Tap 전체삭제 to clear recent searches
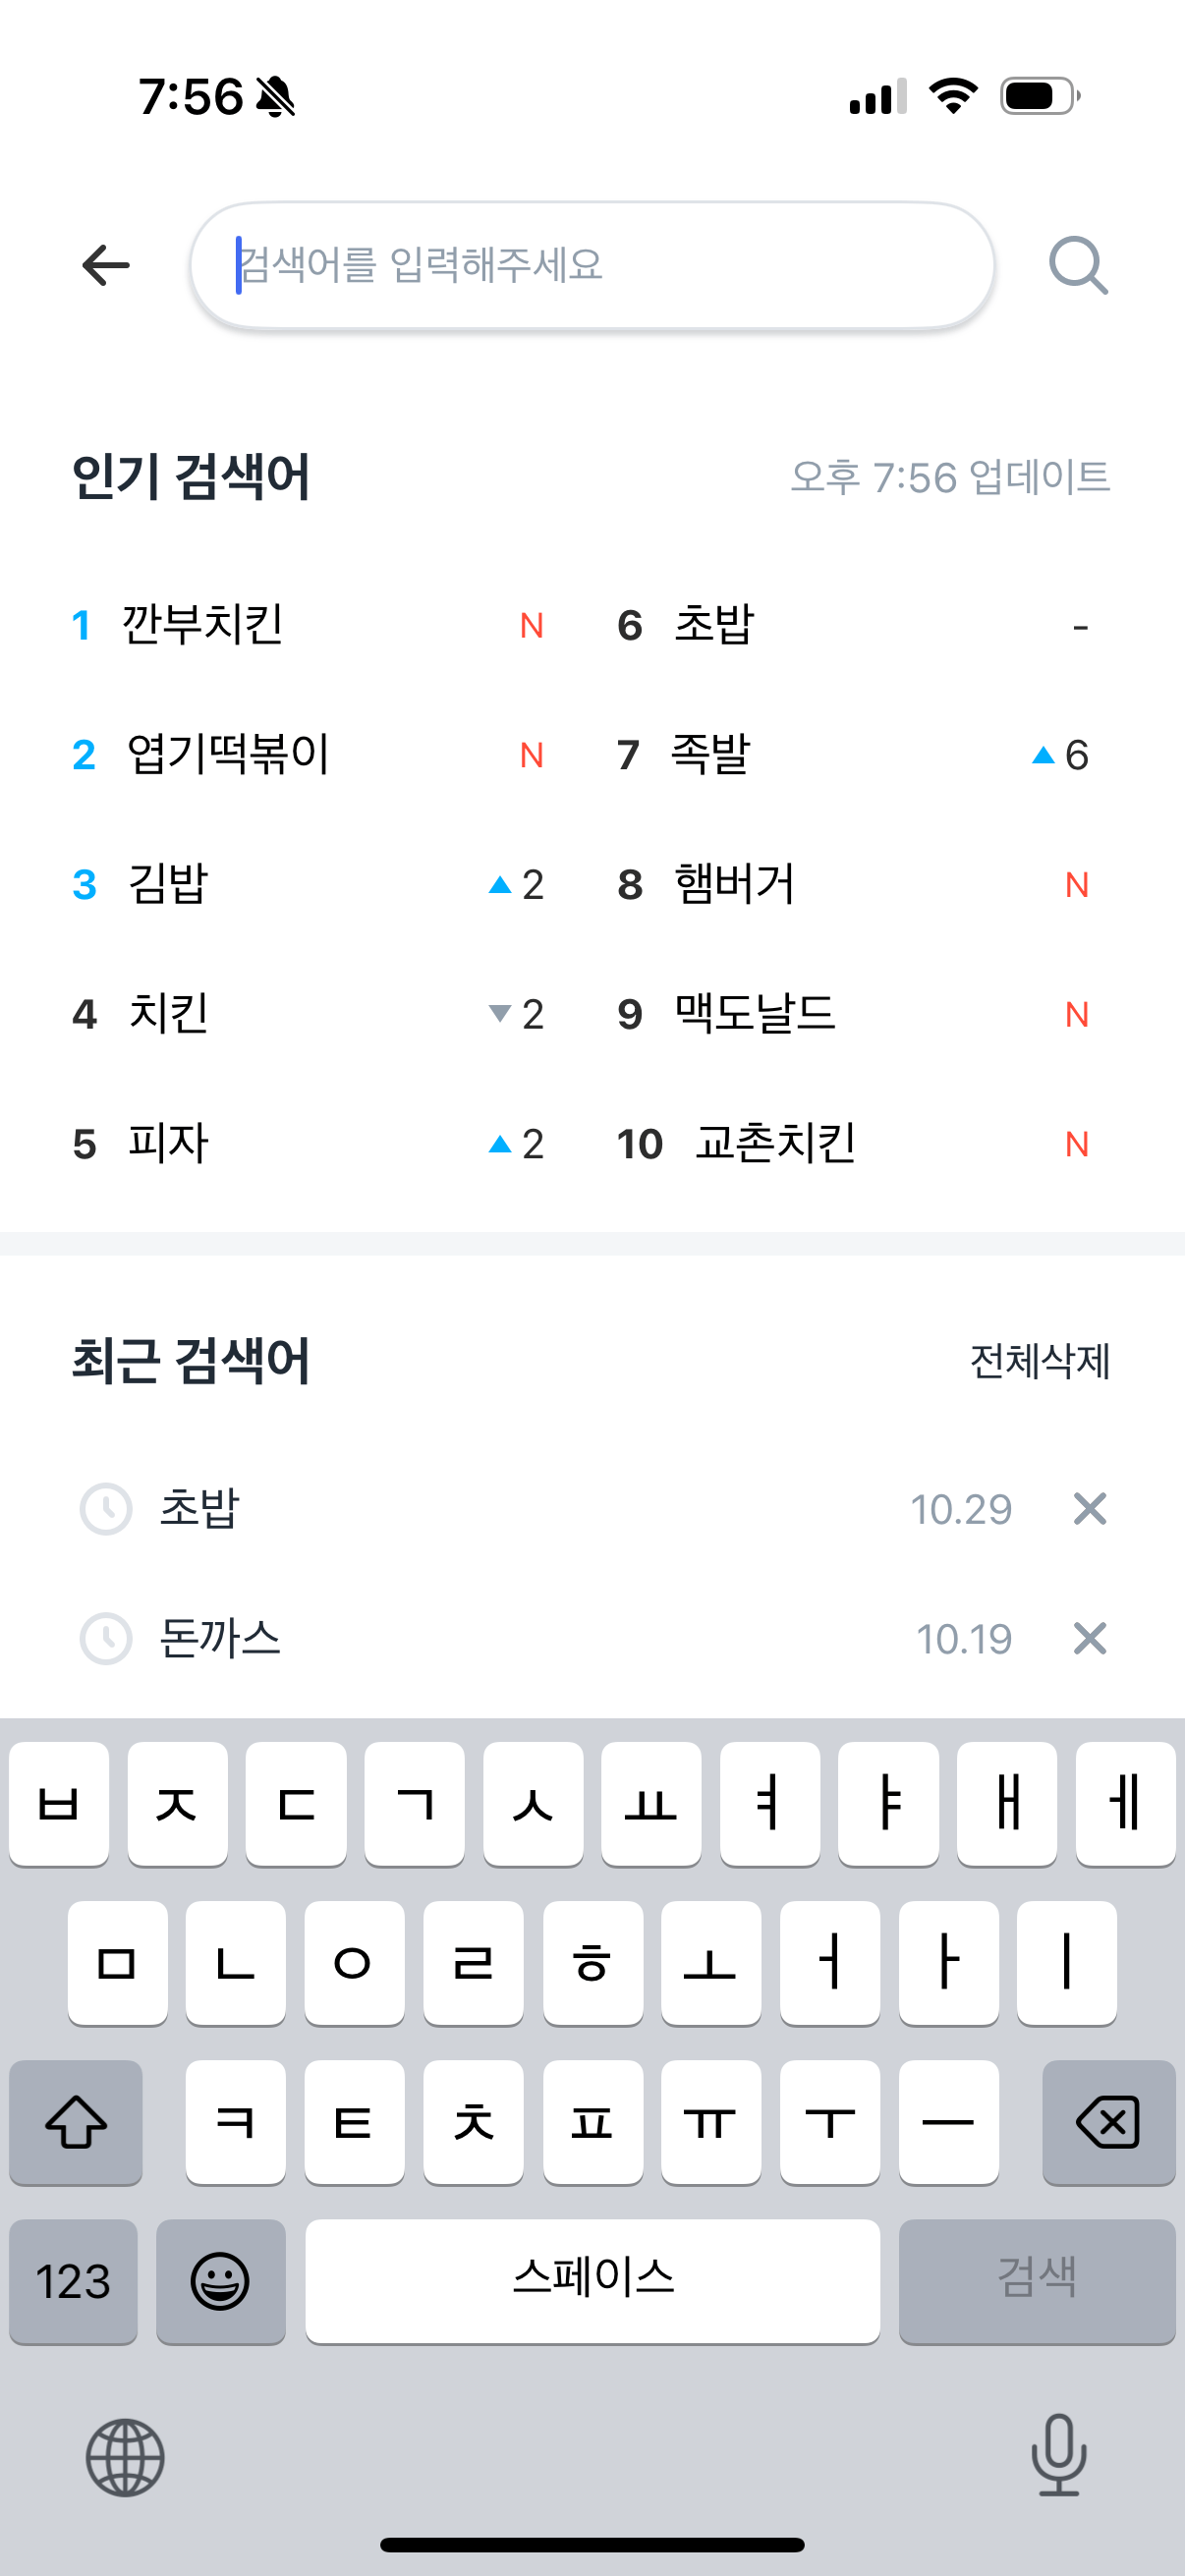The image size is (1185, 2576). pos(1039,1361)
